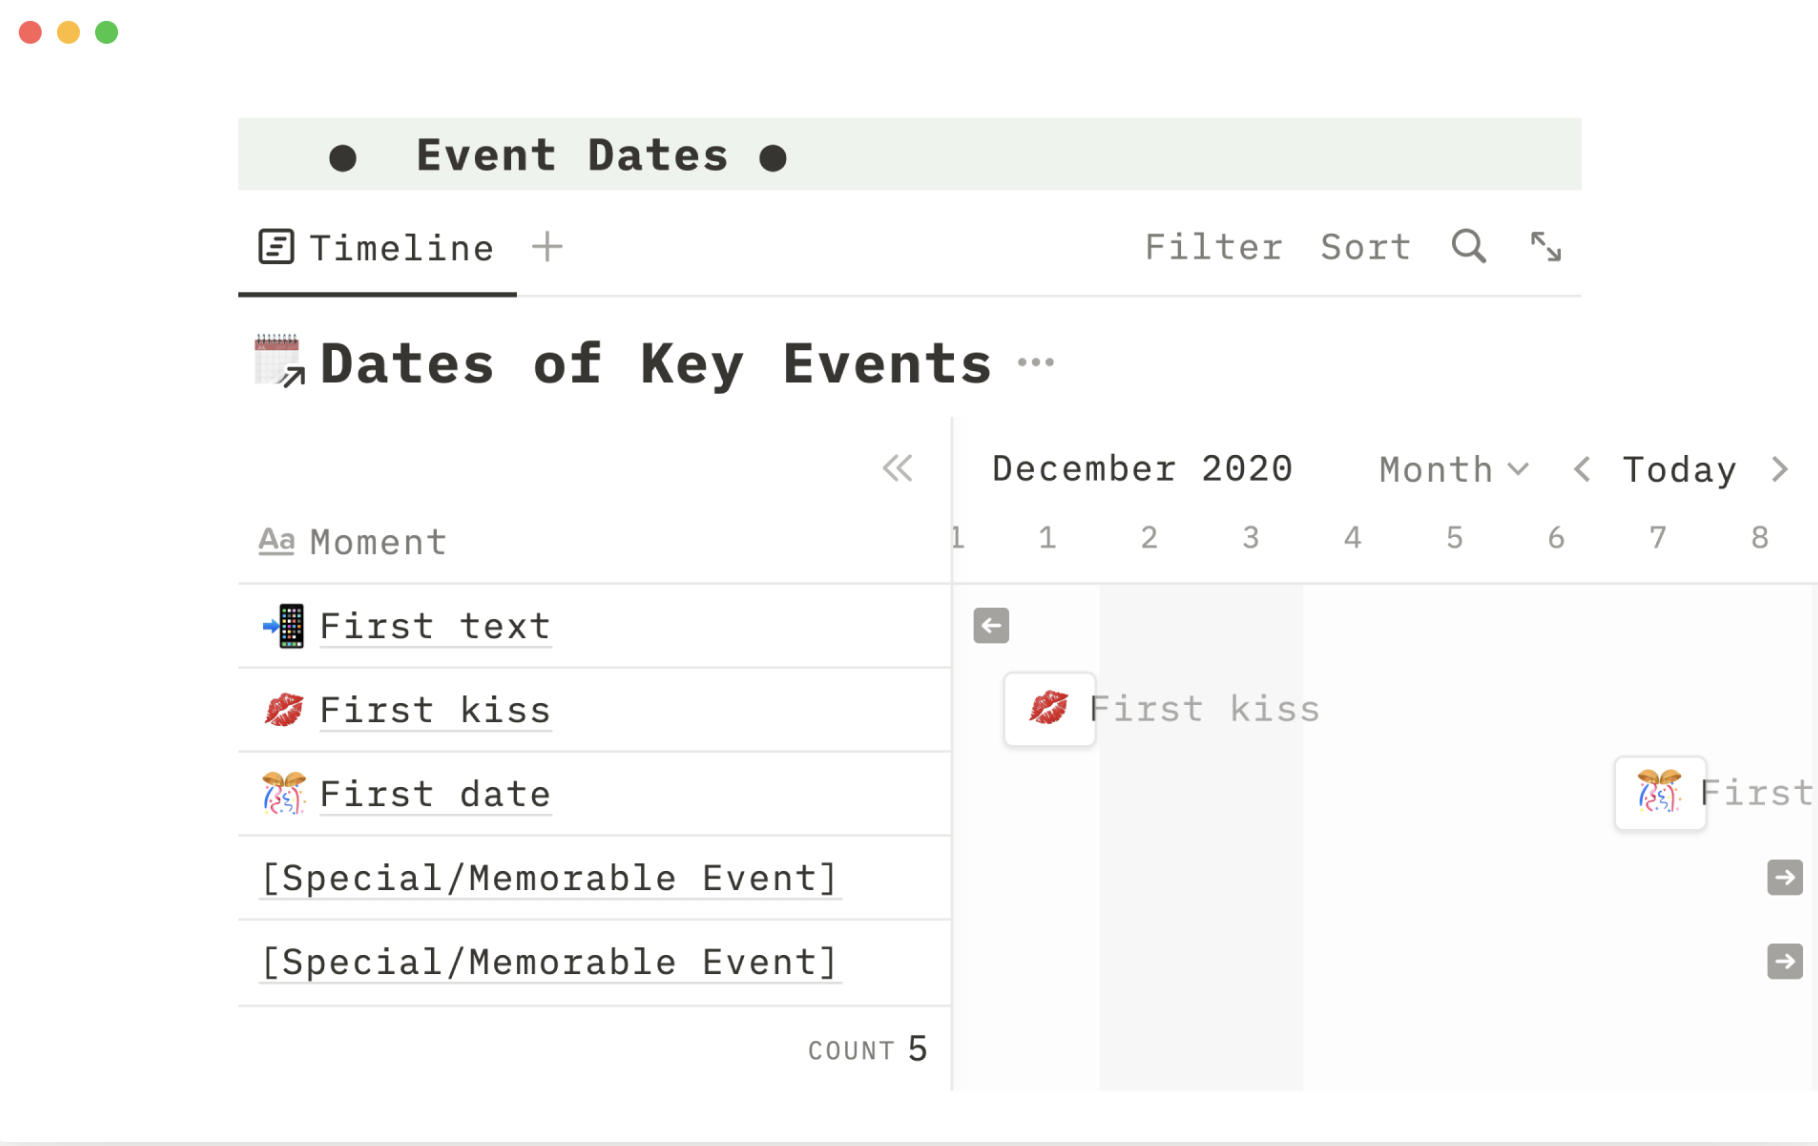Open the First date row
The image size is (1818, 1146).
435,794
